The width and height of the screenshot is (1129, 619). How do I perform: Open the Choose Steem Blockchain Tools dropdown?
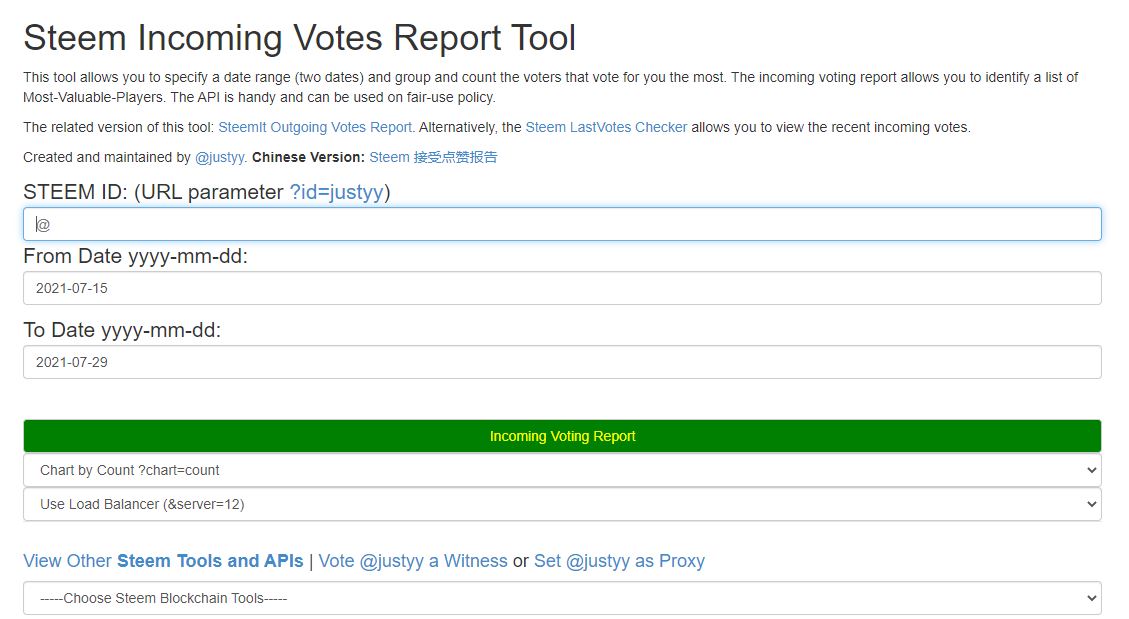[562, 598]
